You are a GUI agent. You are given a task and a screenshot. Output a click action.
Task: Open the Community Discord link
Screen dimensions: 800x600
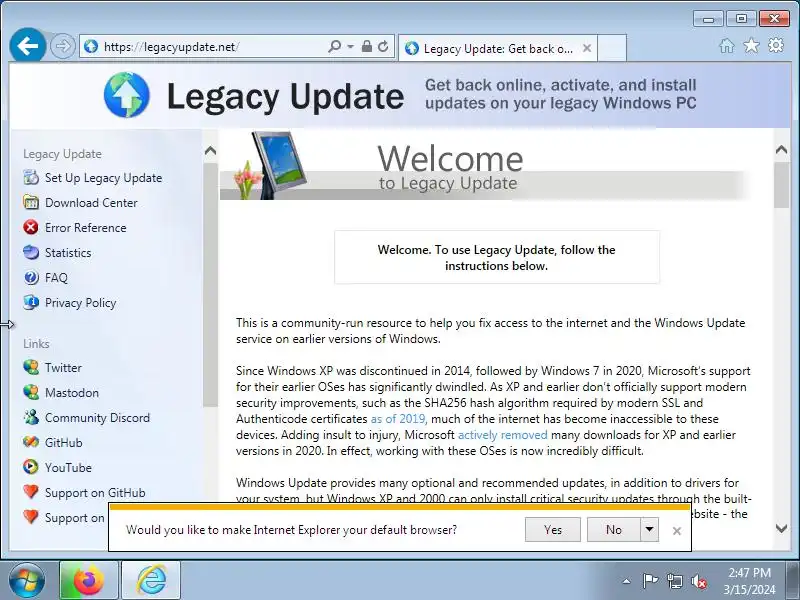[x=97, y=417]
